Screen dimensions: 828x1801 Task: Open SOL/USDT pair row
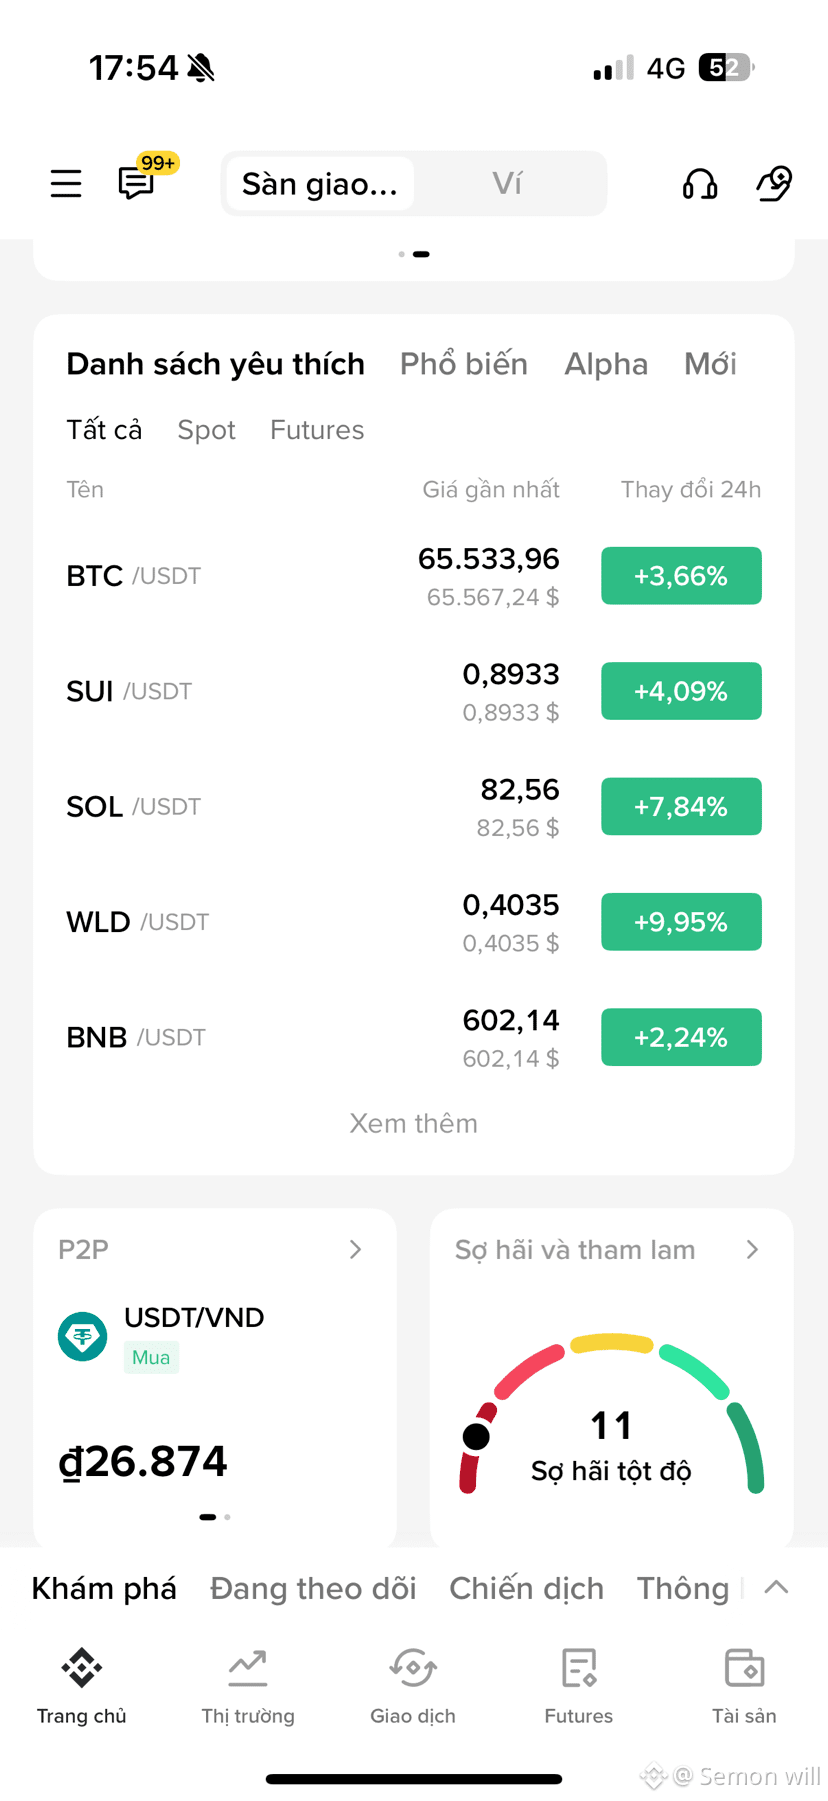tap(414, 807)
